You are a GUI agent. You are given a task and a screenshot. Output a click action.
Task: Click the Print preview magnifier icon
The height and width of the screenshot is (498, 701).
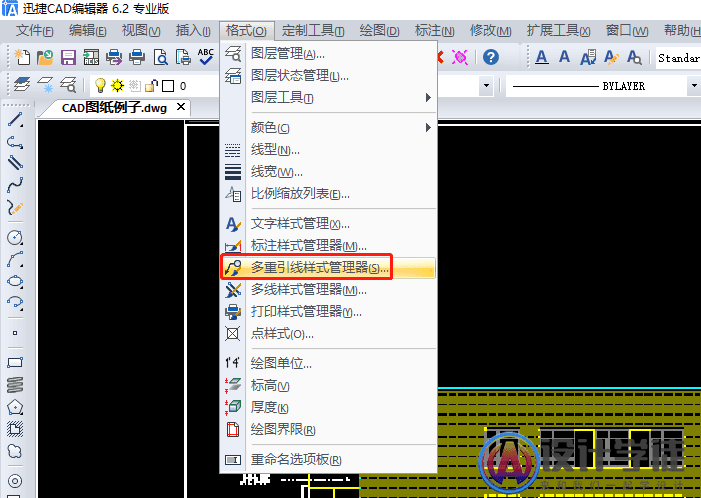point(160,57)
